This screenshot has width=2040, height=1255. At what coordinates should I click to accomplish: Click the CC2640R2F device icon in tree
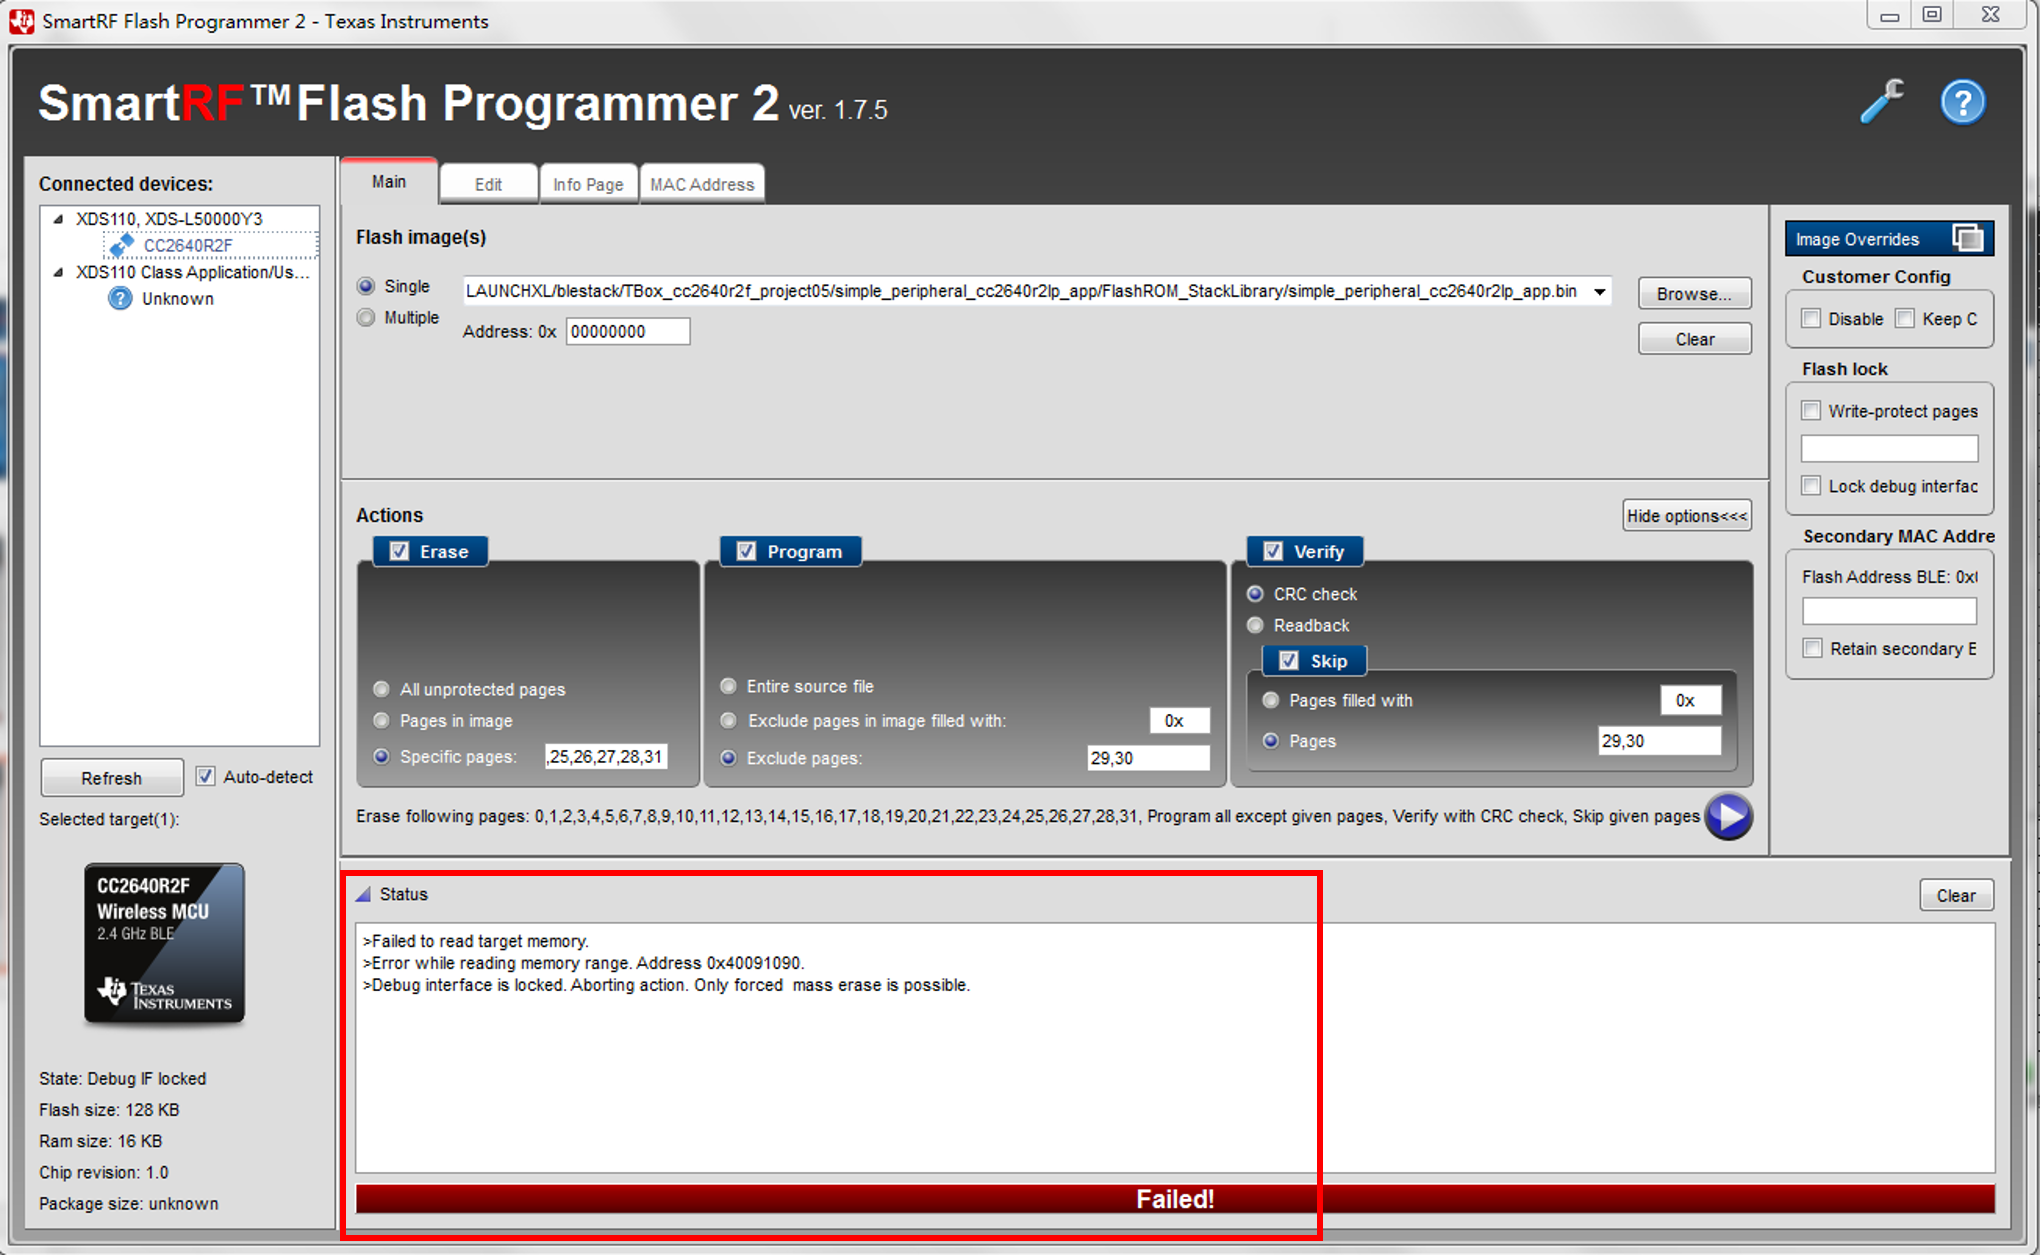pyautogui.click(x=121, y=245)
